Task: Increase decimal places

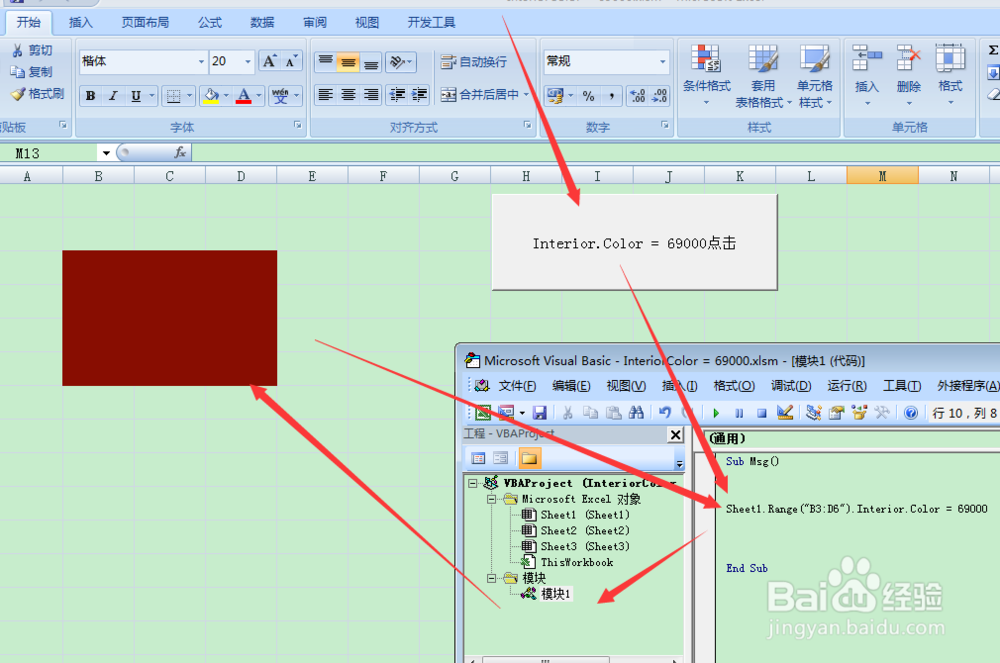Action: point(638,96)
